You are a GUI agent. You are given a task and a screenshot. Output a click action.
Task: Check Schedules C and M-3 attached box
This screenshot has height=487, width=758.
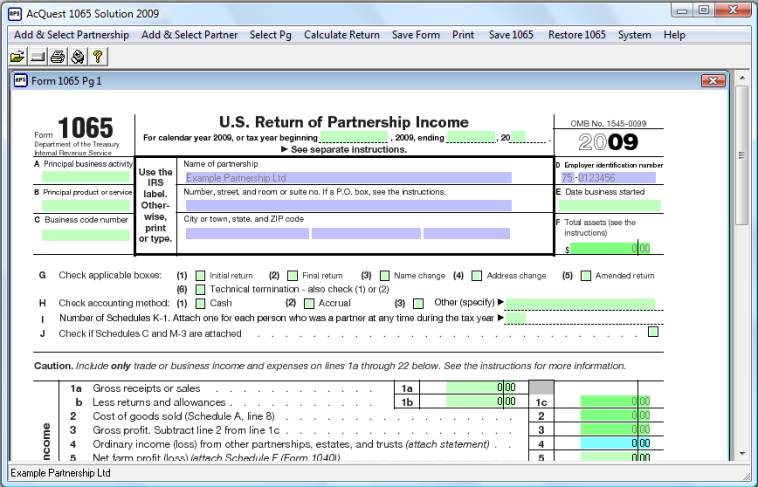coord(653,332)
